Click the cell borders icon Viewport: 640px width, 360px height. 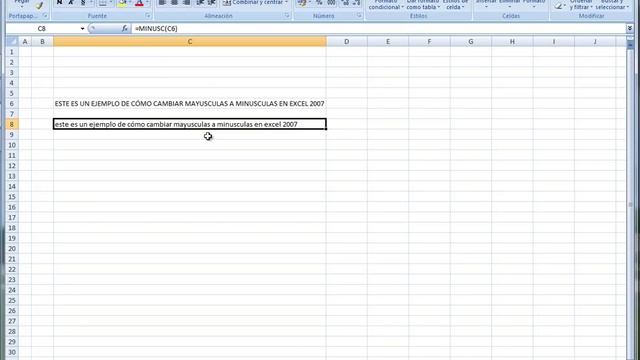click(x=102, y=2)
